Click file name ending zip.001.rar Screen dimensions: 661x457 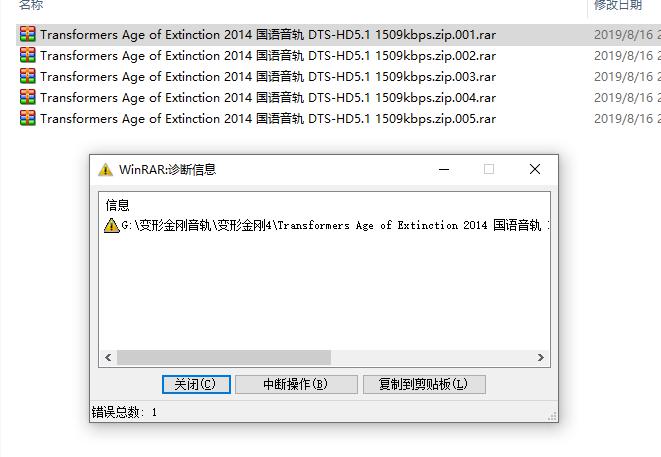click(268, 35)
